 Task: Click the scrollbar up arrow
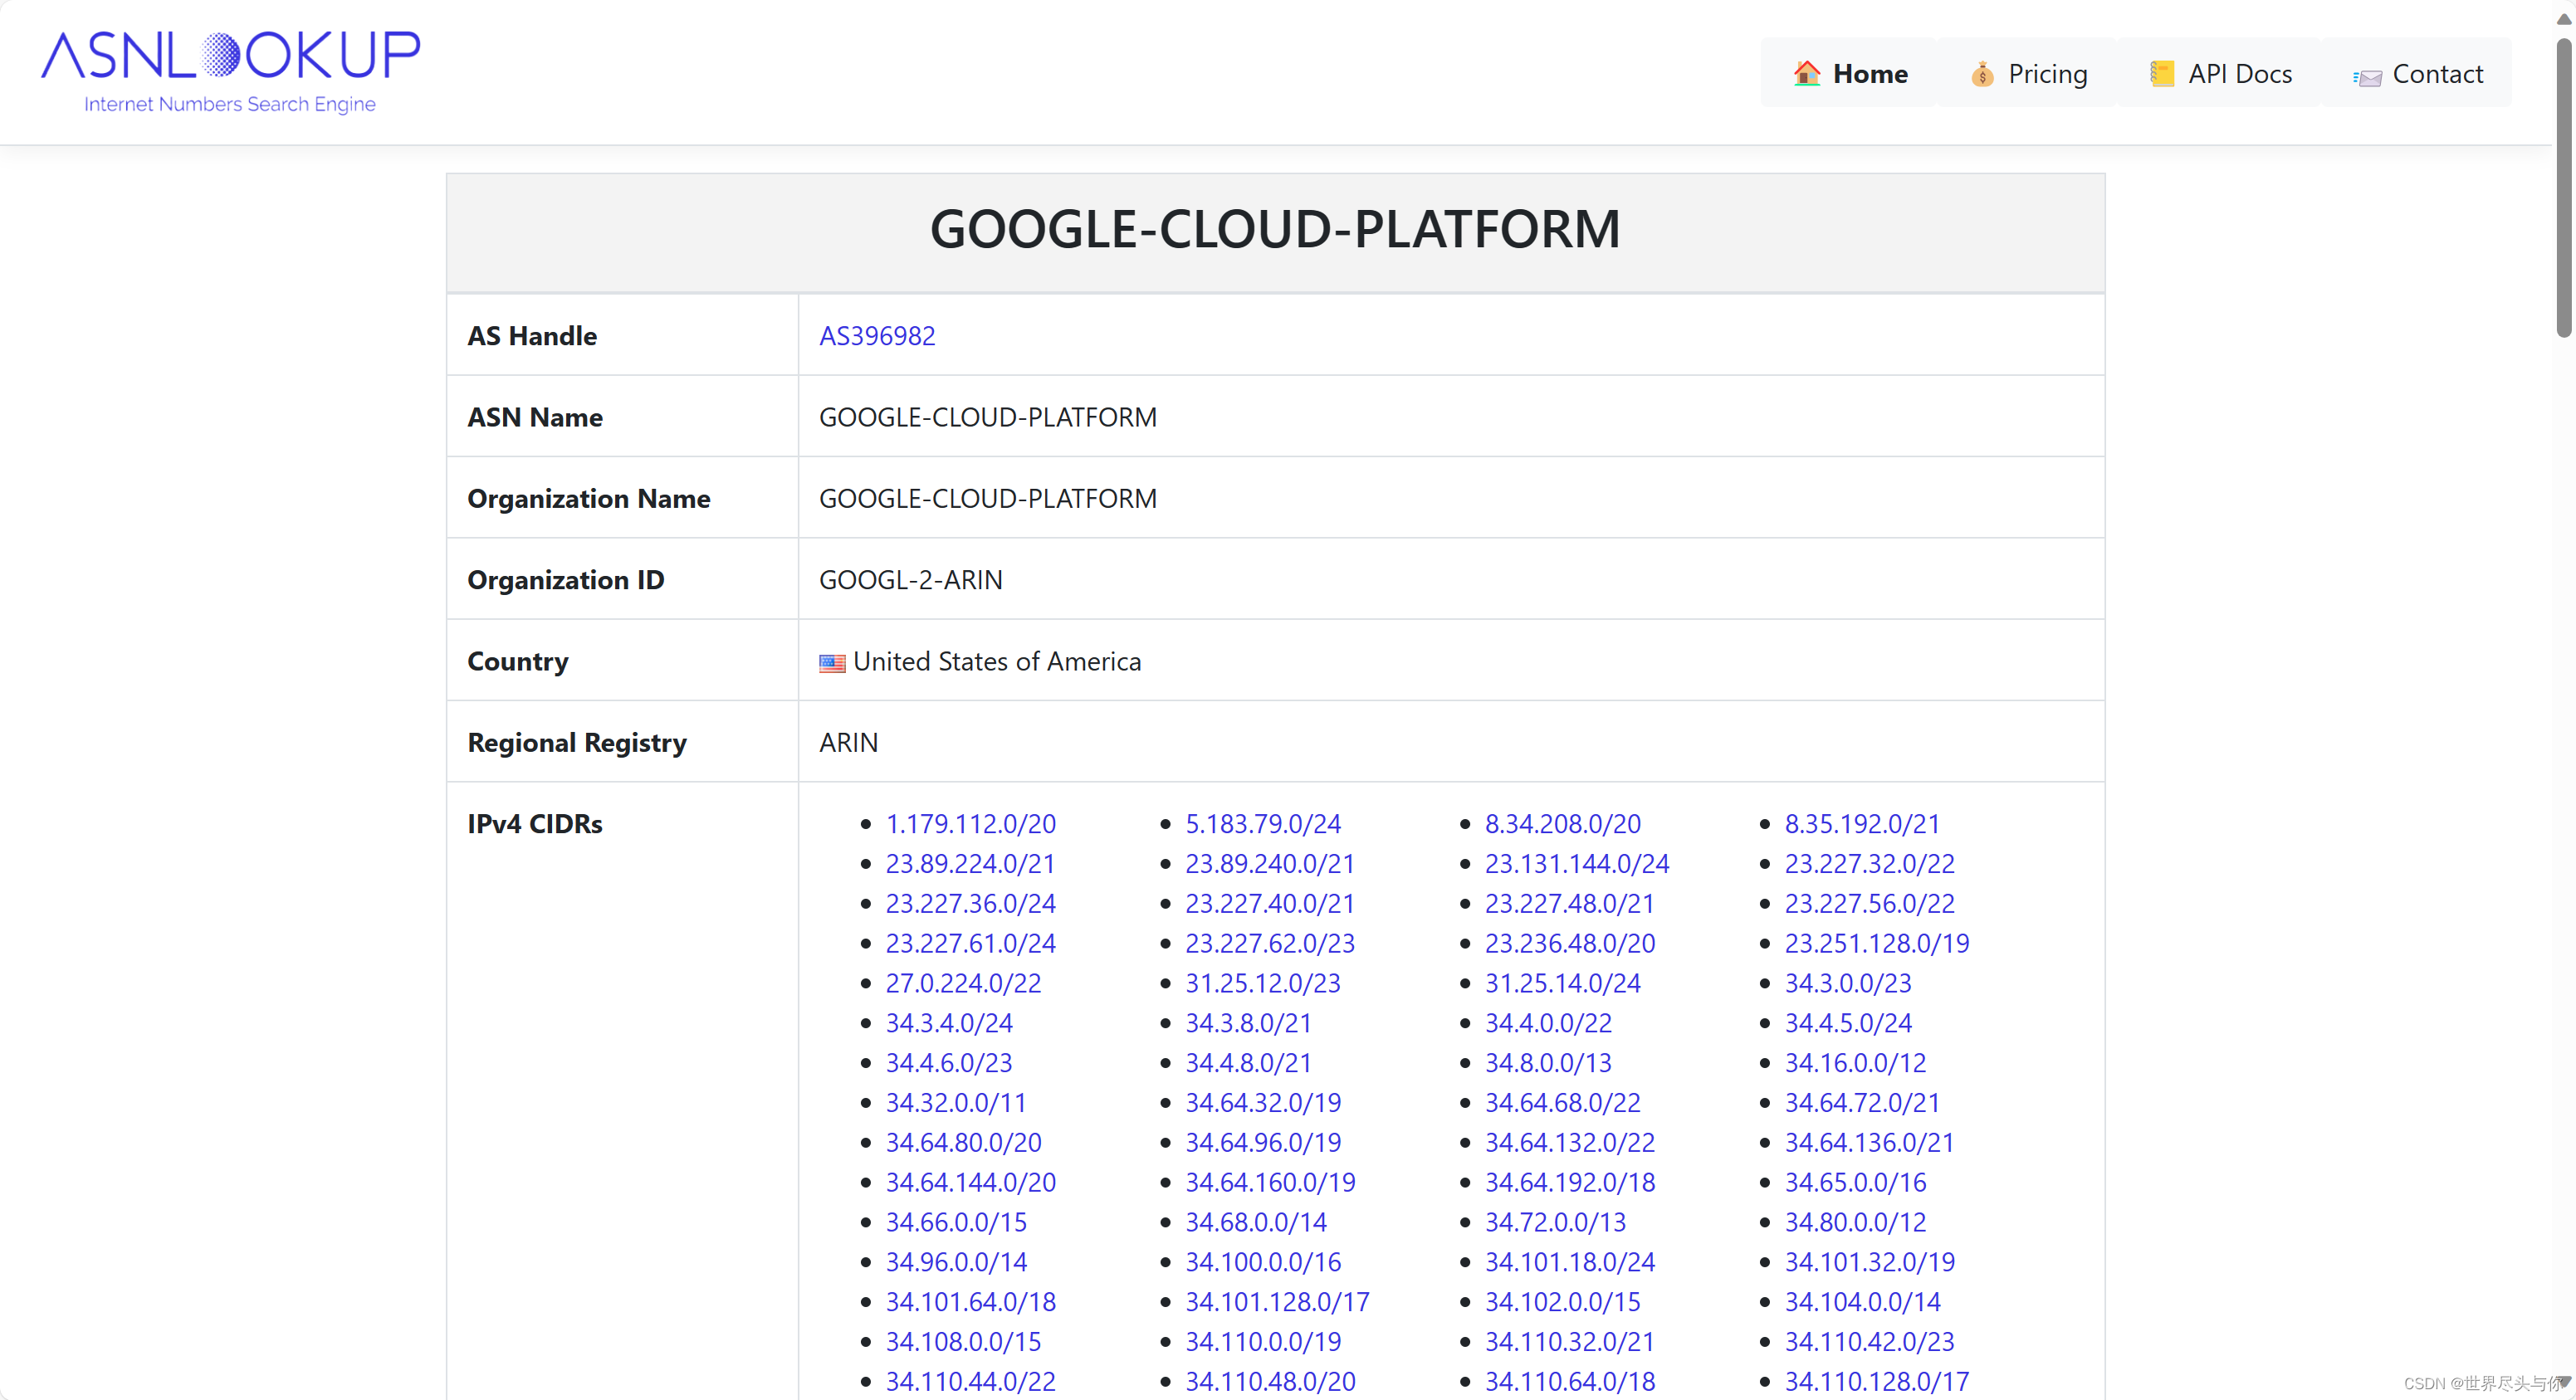click(x=2564, y=18)
